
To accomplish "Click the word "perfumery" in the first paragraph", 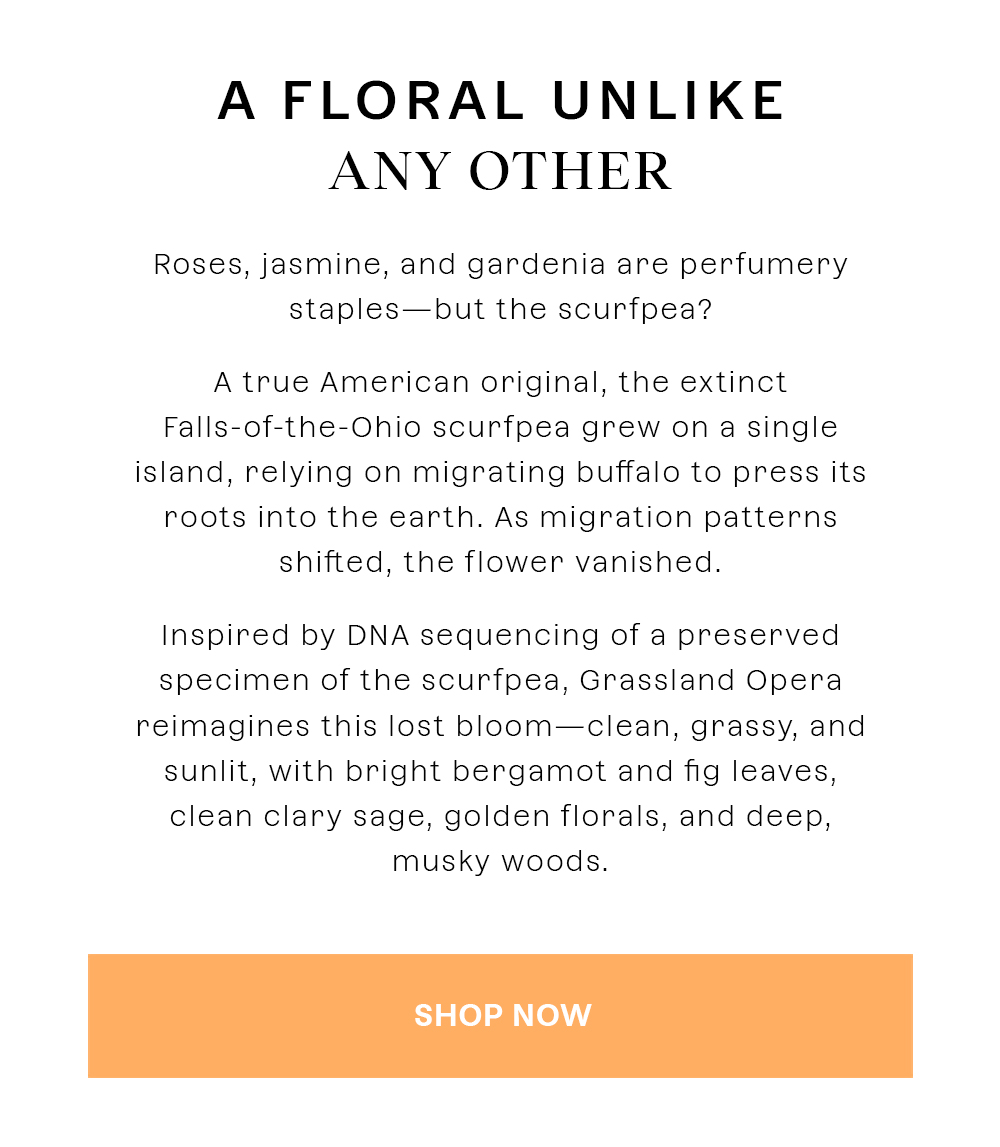I will [764, 265].
